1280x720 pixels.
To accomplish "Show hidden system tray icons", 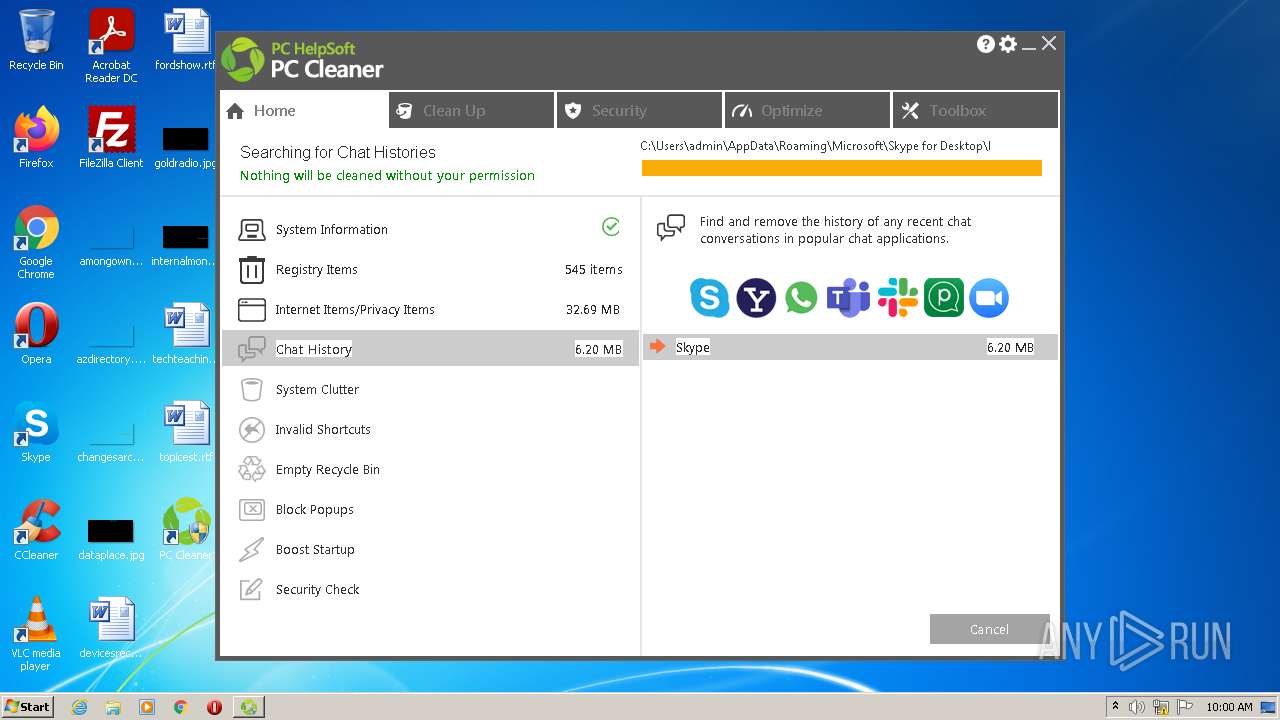I will click(1115, 707).
